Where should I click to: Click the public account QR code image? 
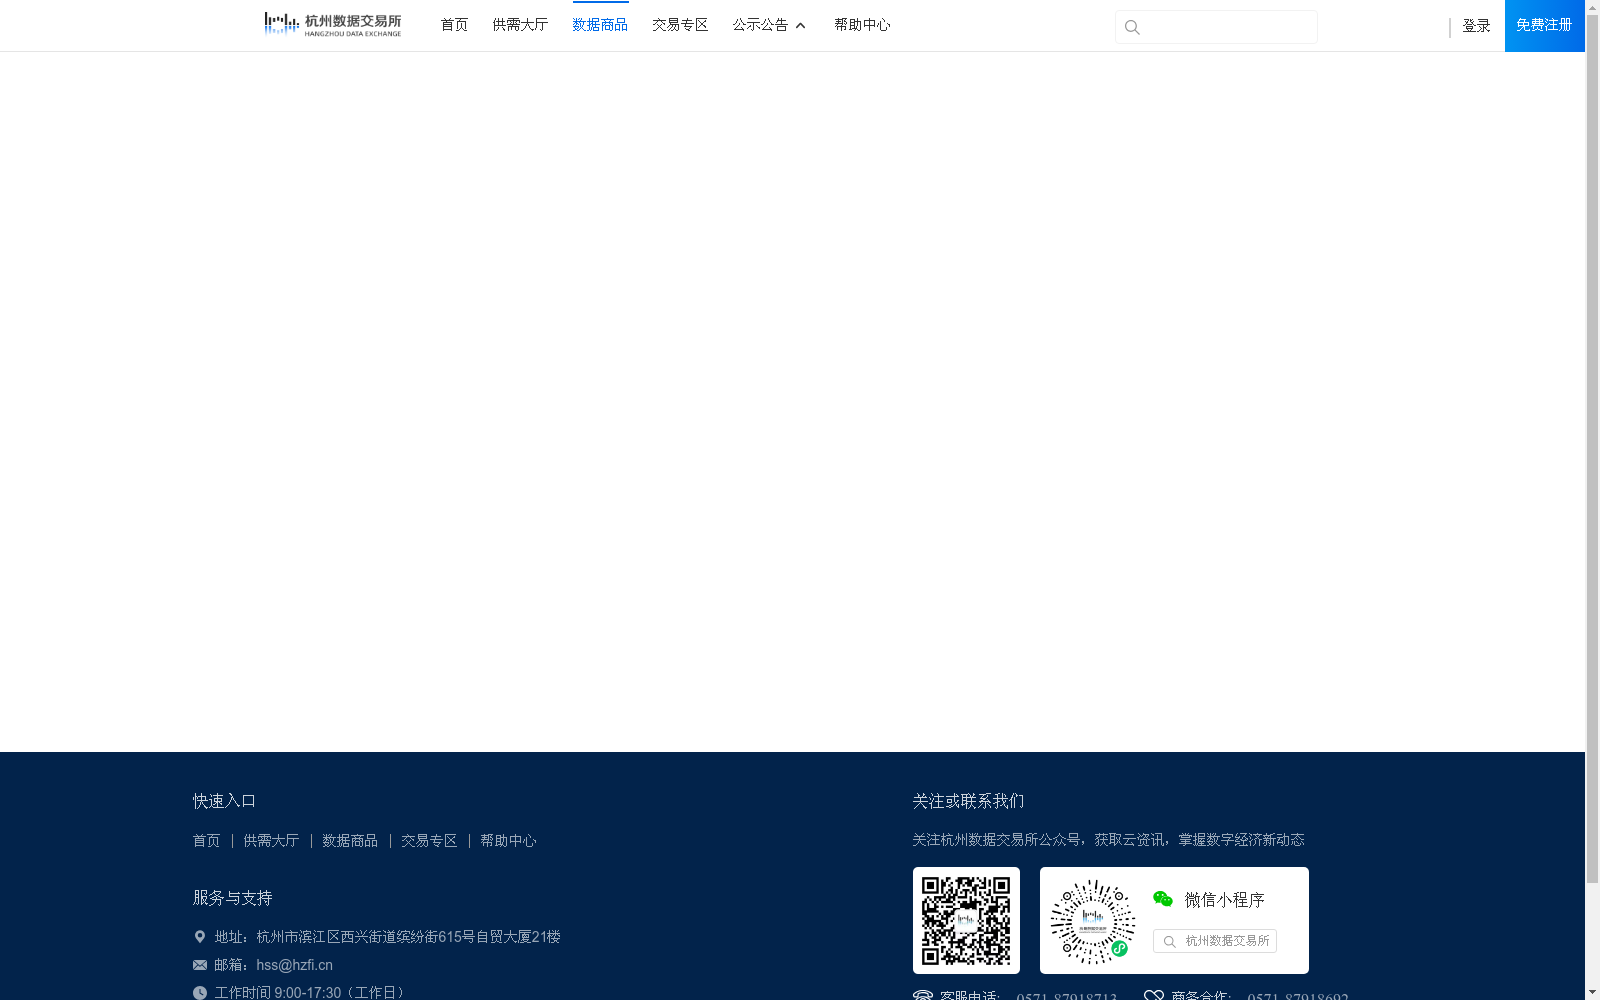coord(965,920)
